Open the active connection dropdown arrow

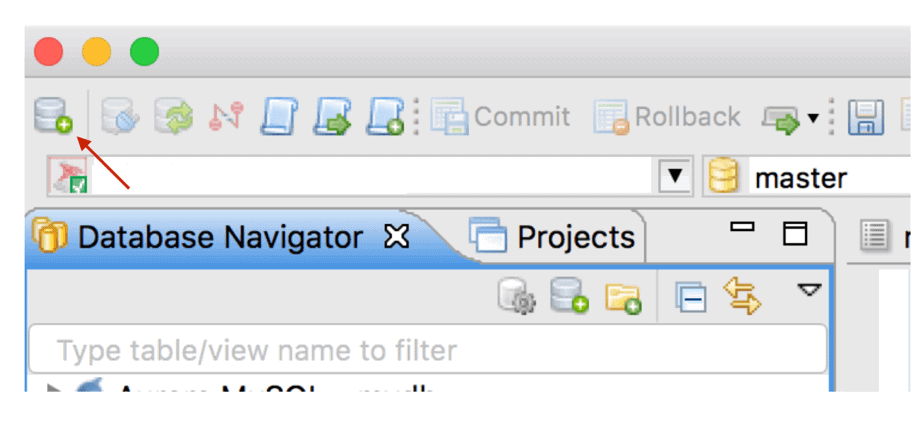click(675, 176)
